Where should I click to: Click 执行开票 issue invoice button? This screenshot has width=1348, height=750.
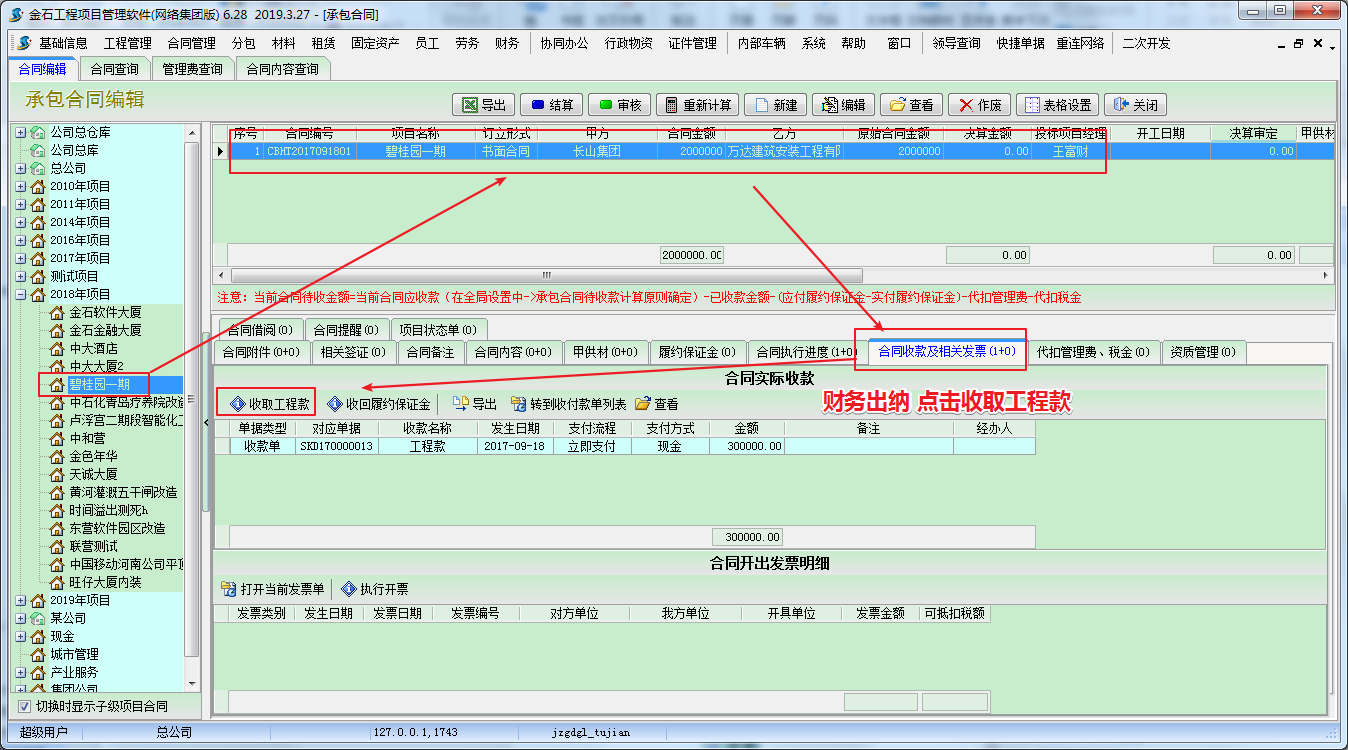point(376,589)
